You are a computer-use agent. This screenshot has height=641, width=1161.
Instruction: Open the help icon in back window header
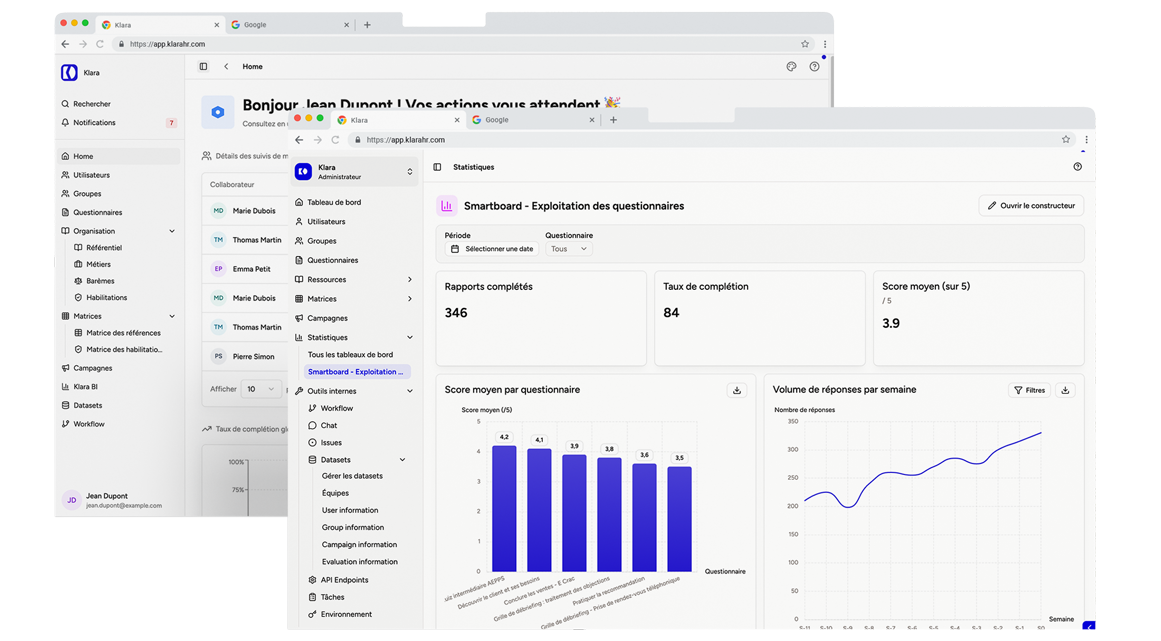coord(814,67)
